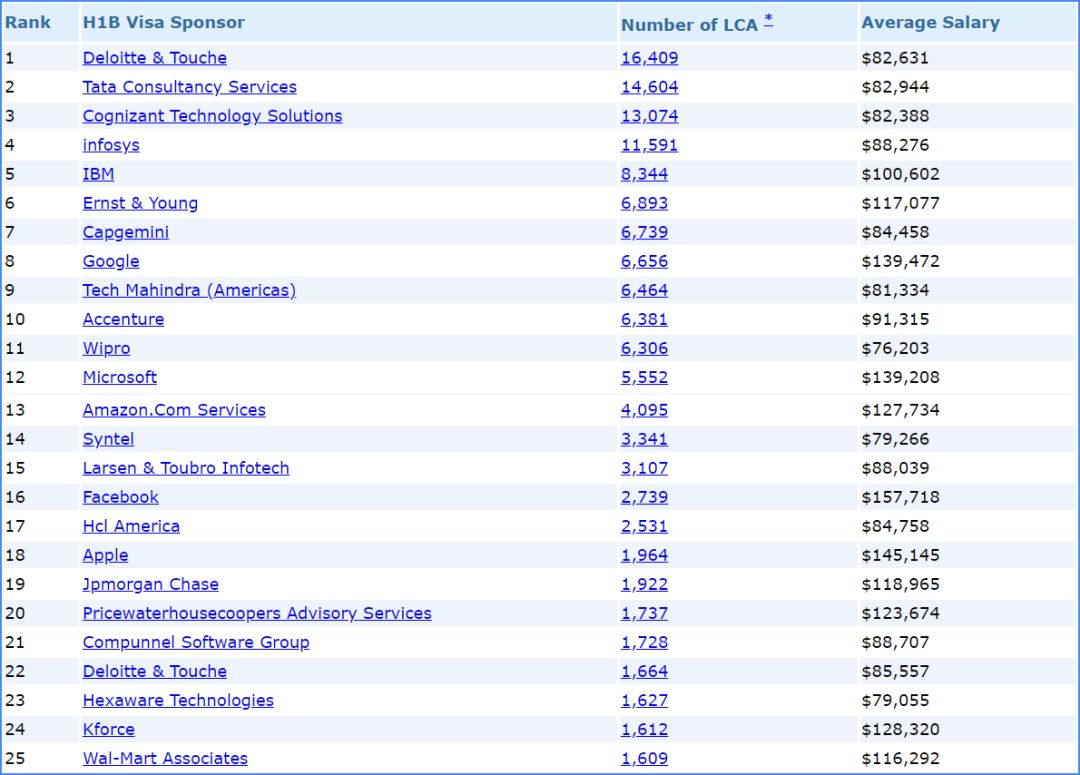This screenshot has width=1080, height=775.
Task: Click the 2,739 LCA count for Facebook
Action: tap(645, 497)
